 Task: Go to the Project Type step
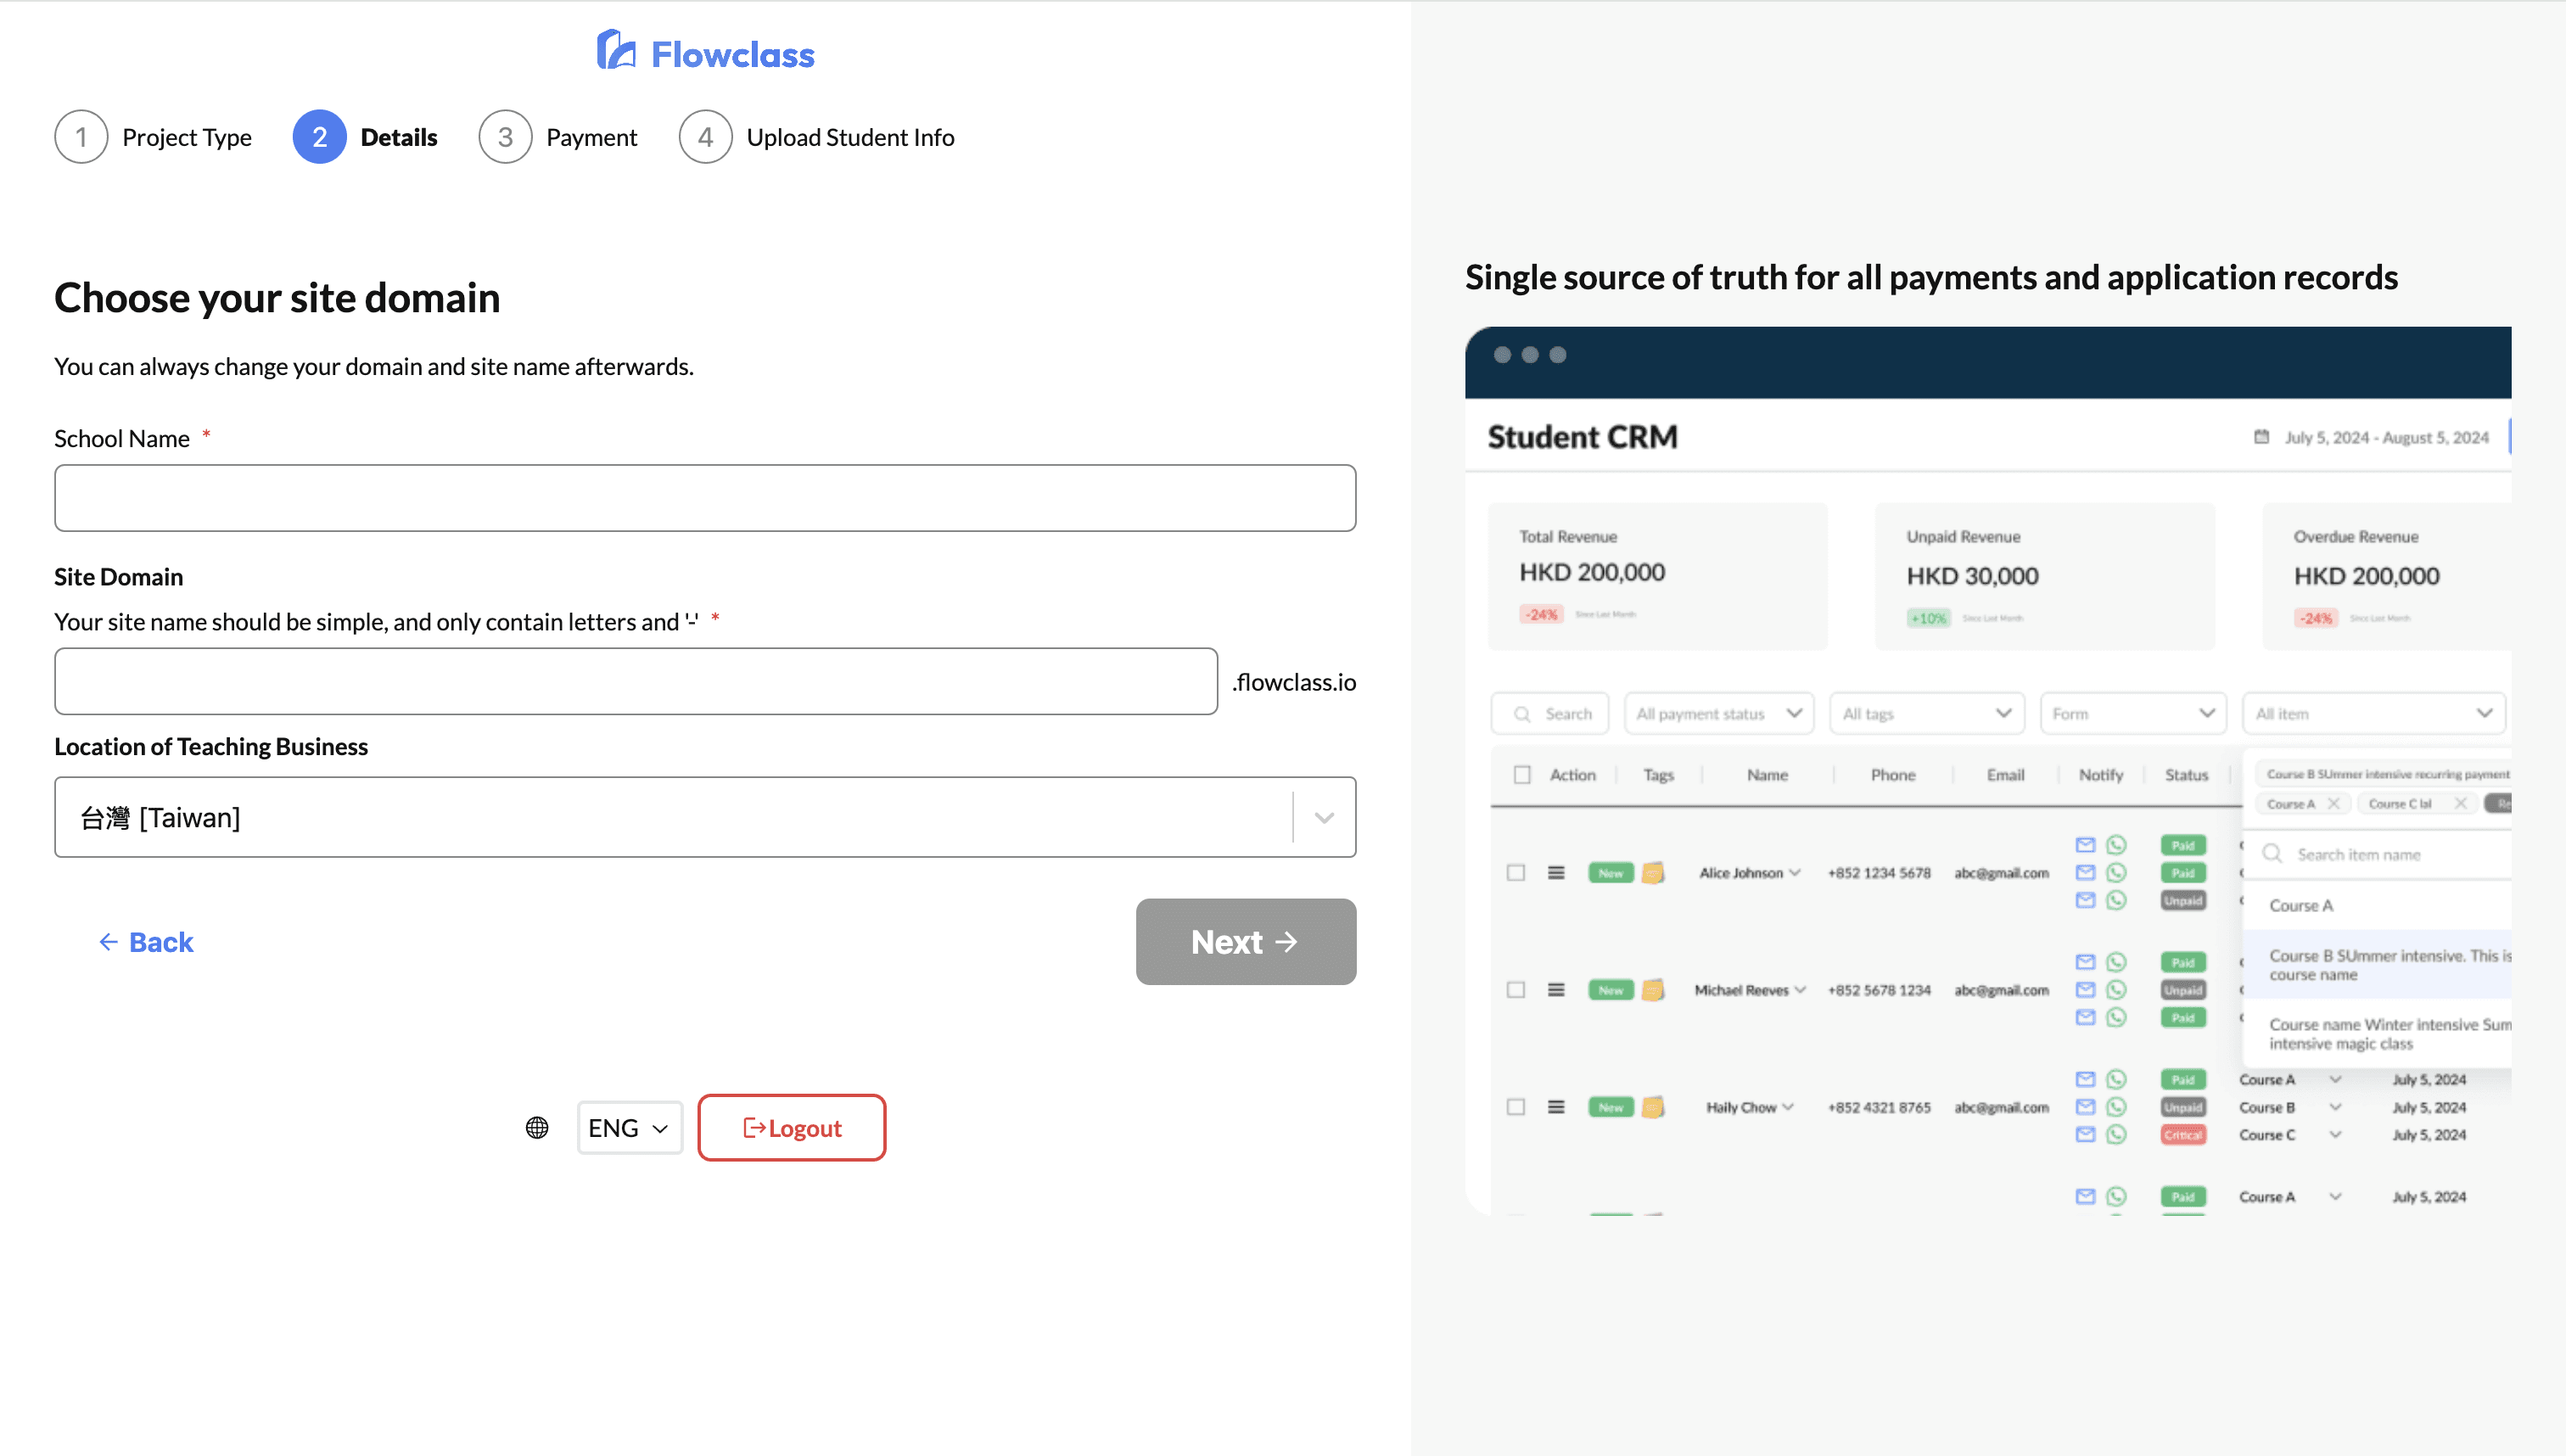[186, 137]
